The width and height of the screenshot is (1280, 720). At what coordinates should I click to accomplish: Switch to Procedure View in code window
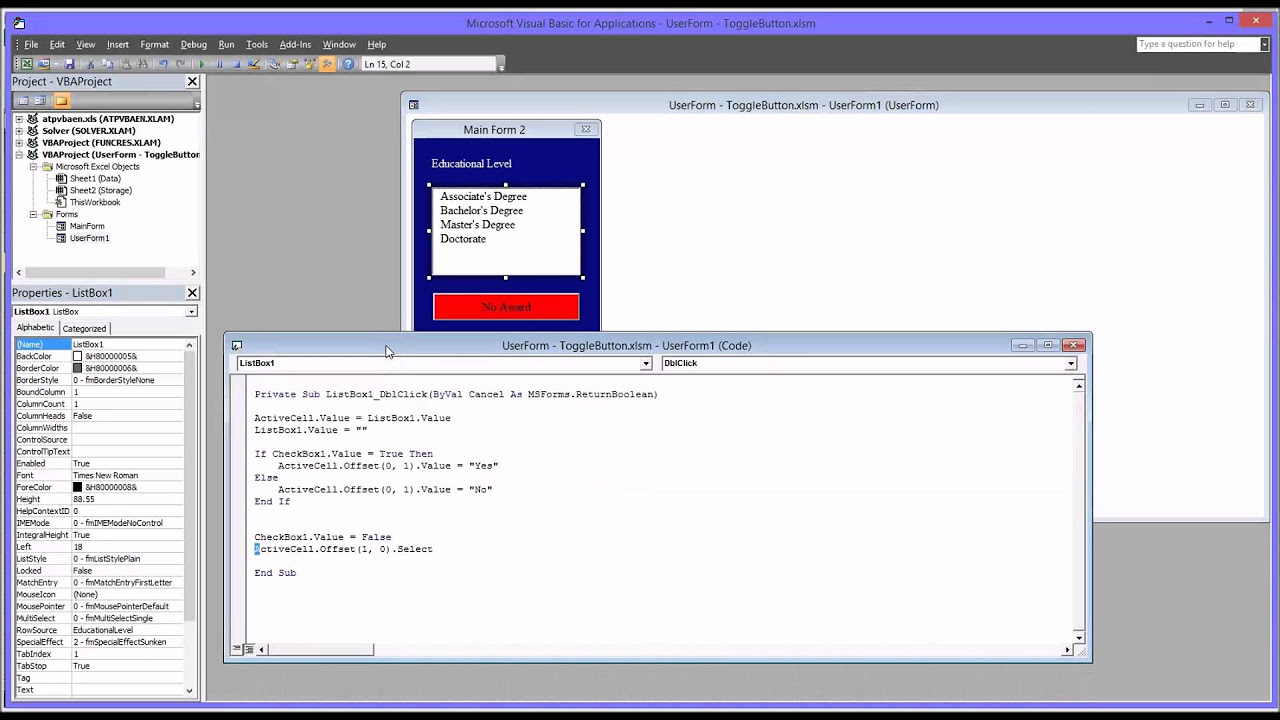237,649
